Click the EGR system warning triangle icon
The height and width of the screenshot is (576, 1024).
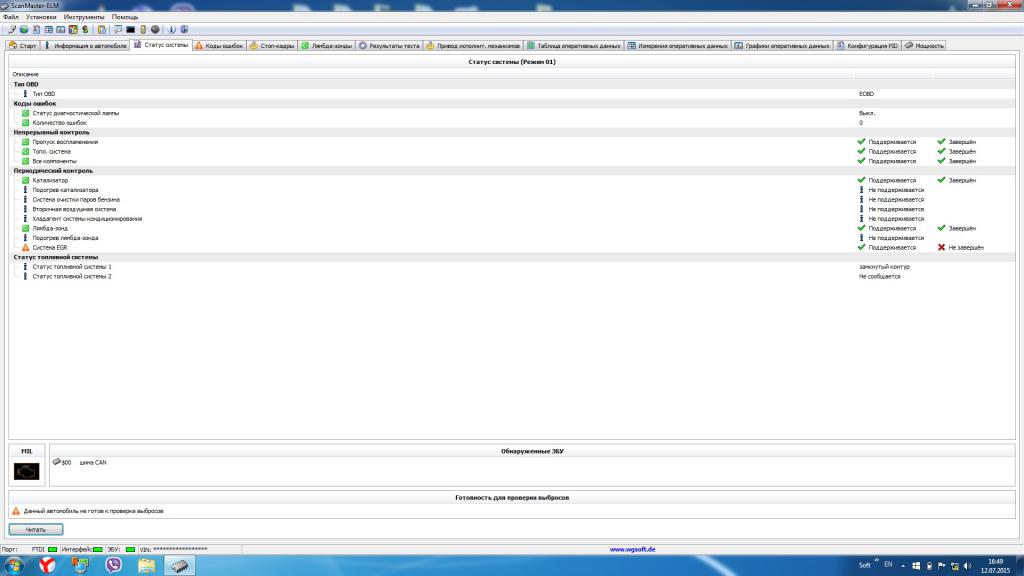click(26, 247)
